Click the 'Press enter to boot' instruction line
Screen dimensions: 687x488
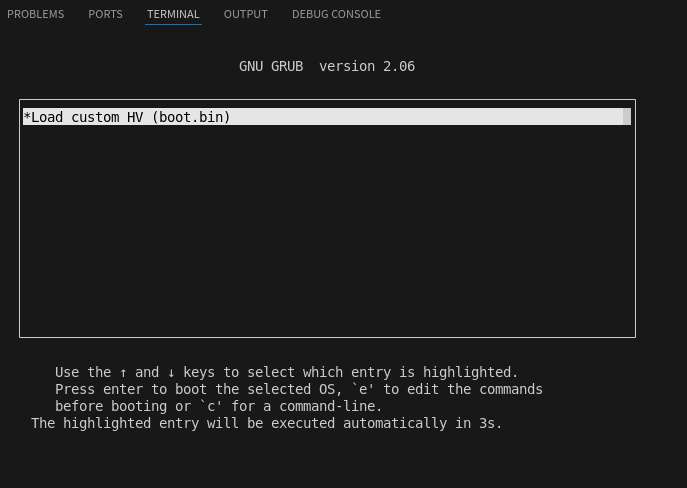click(x=299, y=389)
